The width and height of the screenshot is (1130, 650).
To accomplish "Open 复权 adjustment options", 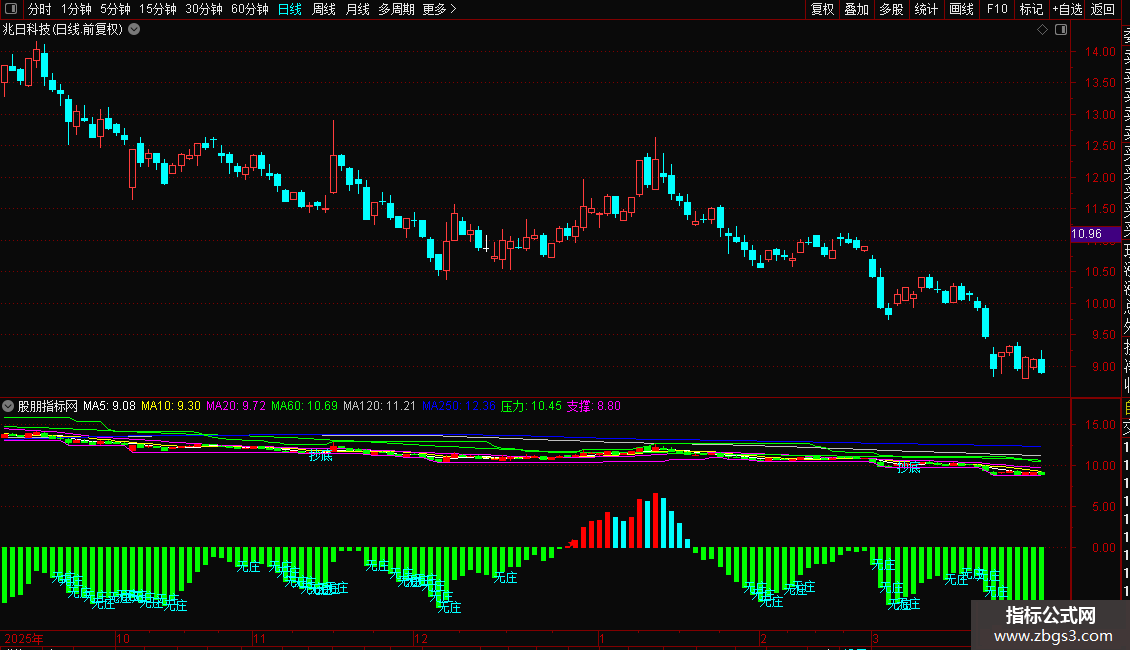I will point(822,9).
